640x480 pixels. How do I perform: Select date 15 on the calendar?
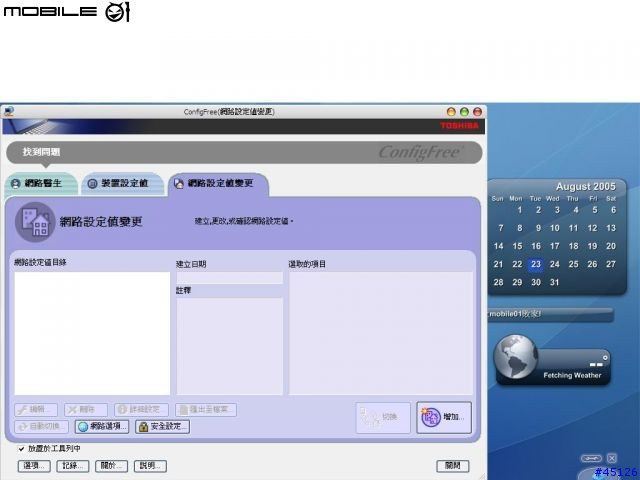click(517, 246)
